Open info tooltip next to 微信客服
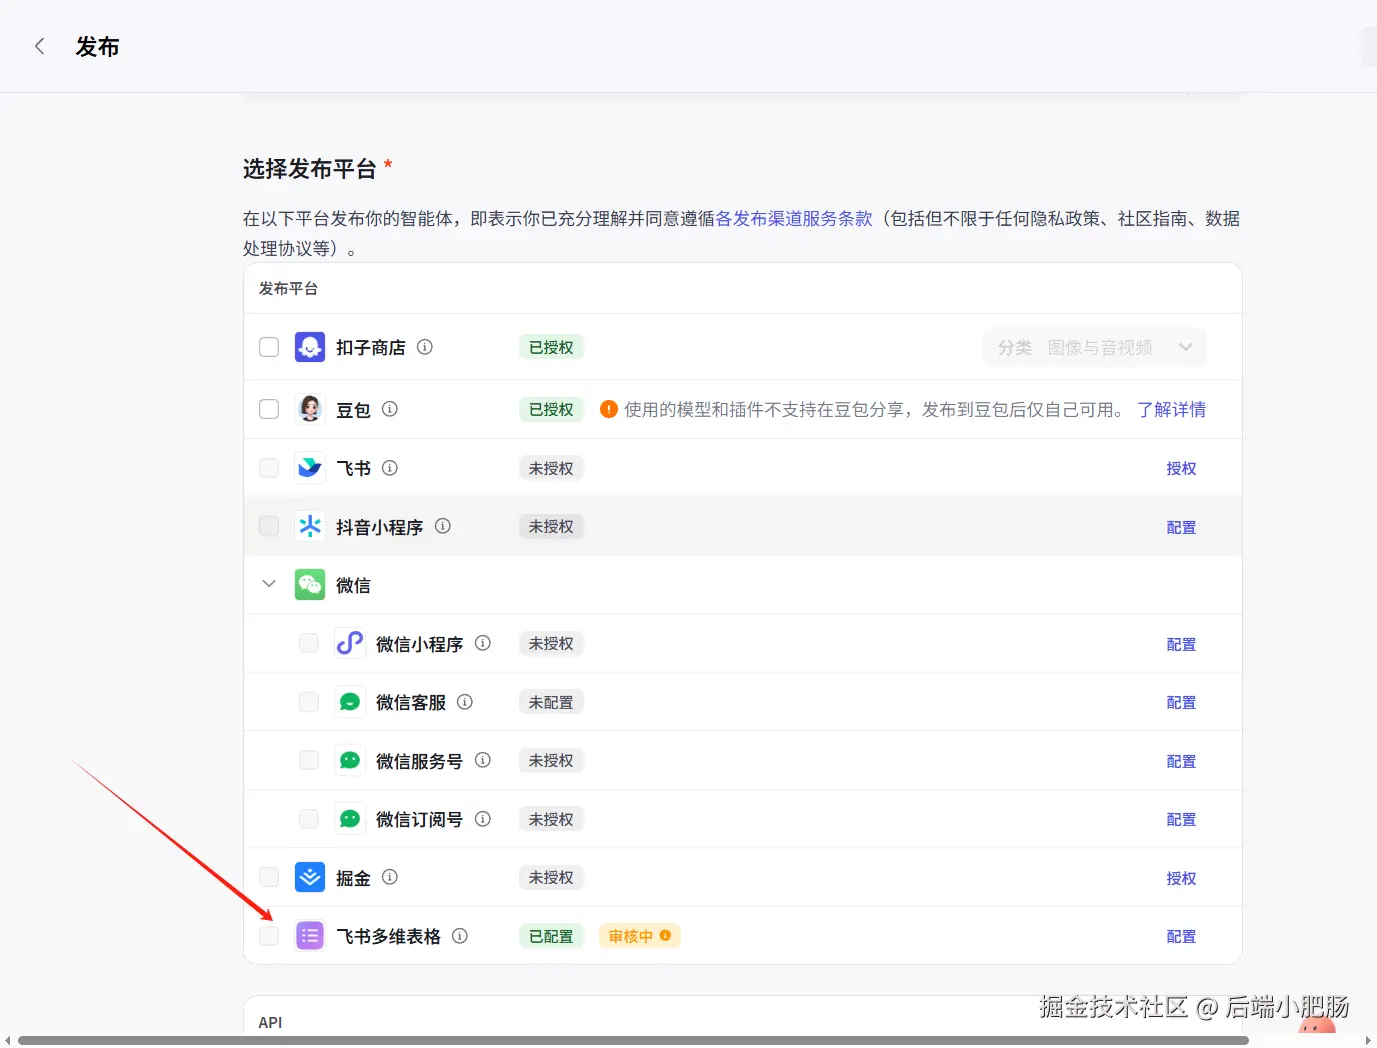The width and height of the screenshot is (1377, 1048). click(x=465, y=702)
